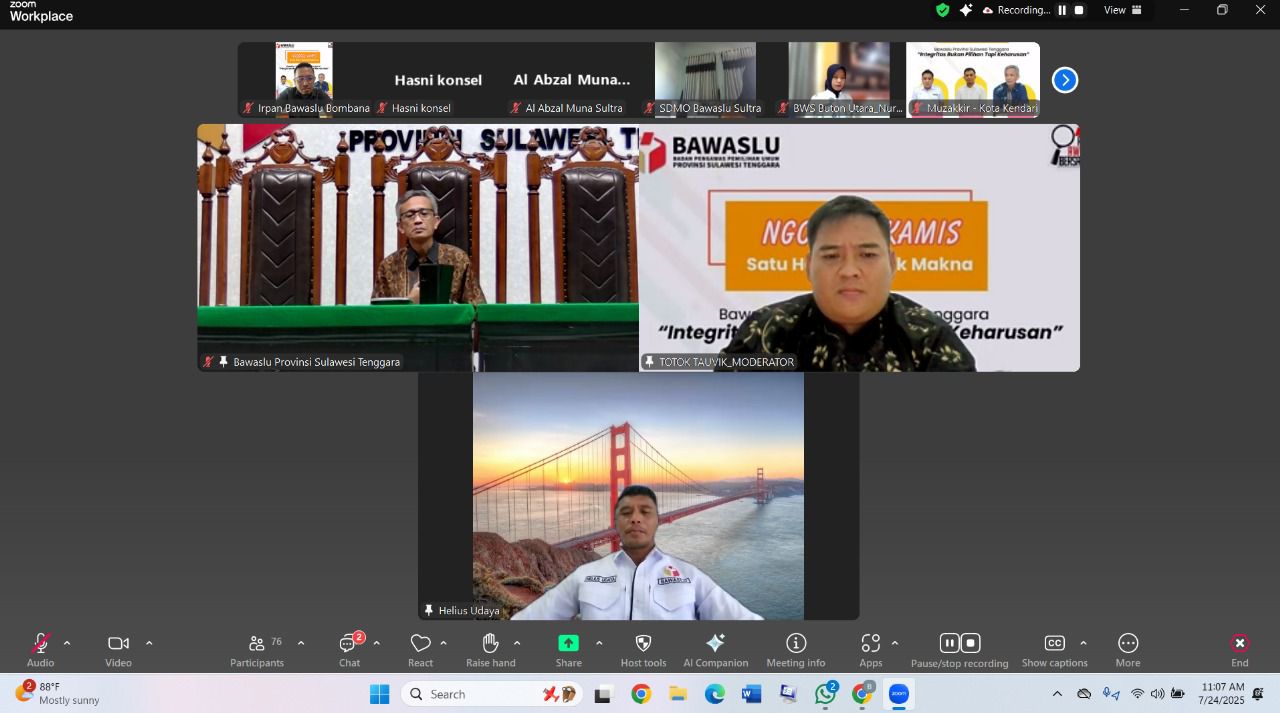Image resolution: width=1280 pixels, height=713 pixels.
Task: Mute the microphone using the Audio icon
Action: 38,643
